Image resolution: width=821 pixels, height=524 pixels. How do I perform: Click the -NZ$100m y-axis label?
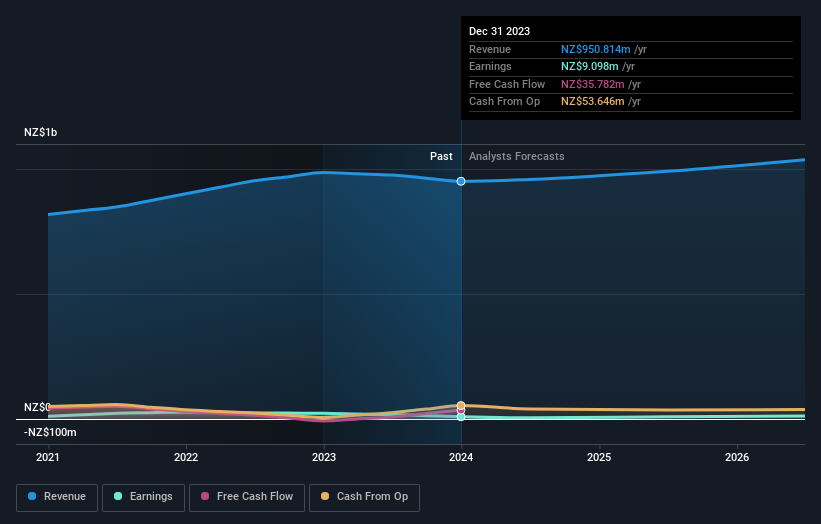coord(50,432)
